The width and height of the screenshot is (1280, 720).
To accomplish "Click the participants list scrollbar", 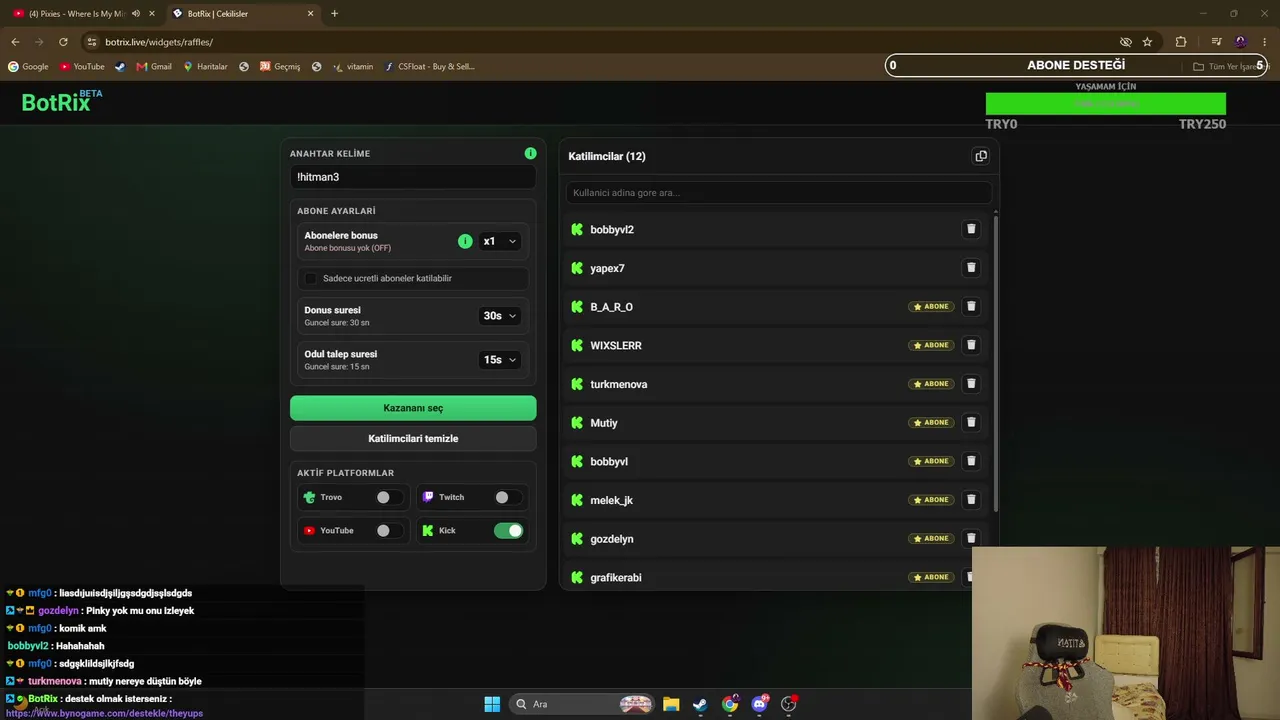I will pos(995,362).
